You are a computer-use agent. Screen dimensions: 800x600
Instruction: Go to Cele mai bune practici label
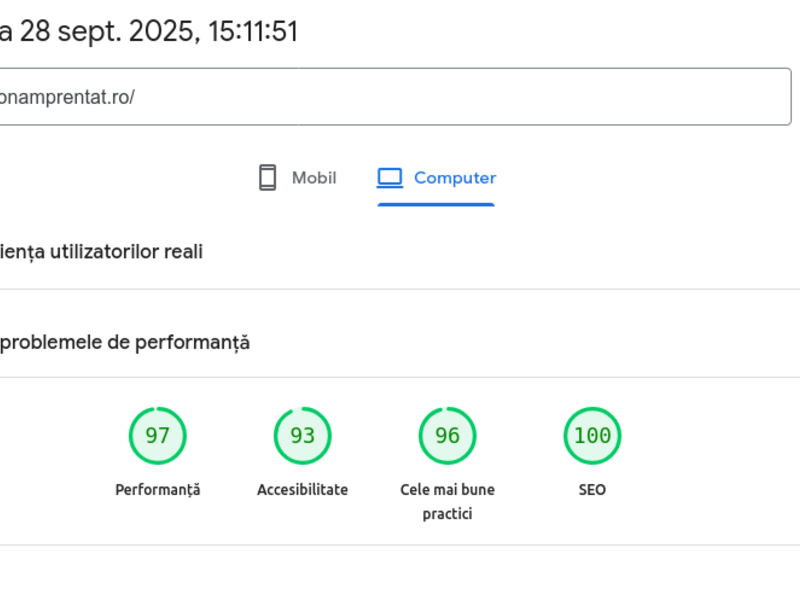(x=447, y=490)
